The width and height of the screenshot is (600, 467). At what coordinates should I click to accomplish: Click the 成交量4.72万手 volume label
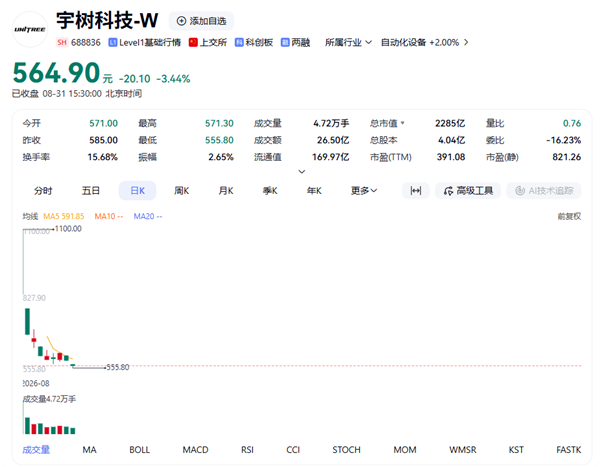(49, 399)
